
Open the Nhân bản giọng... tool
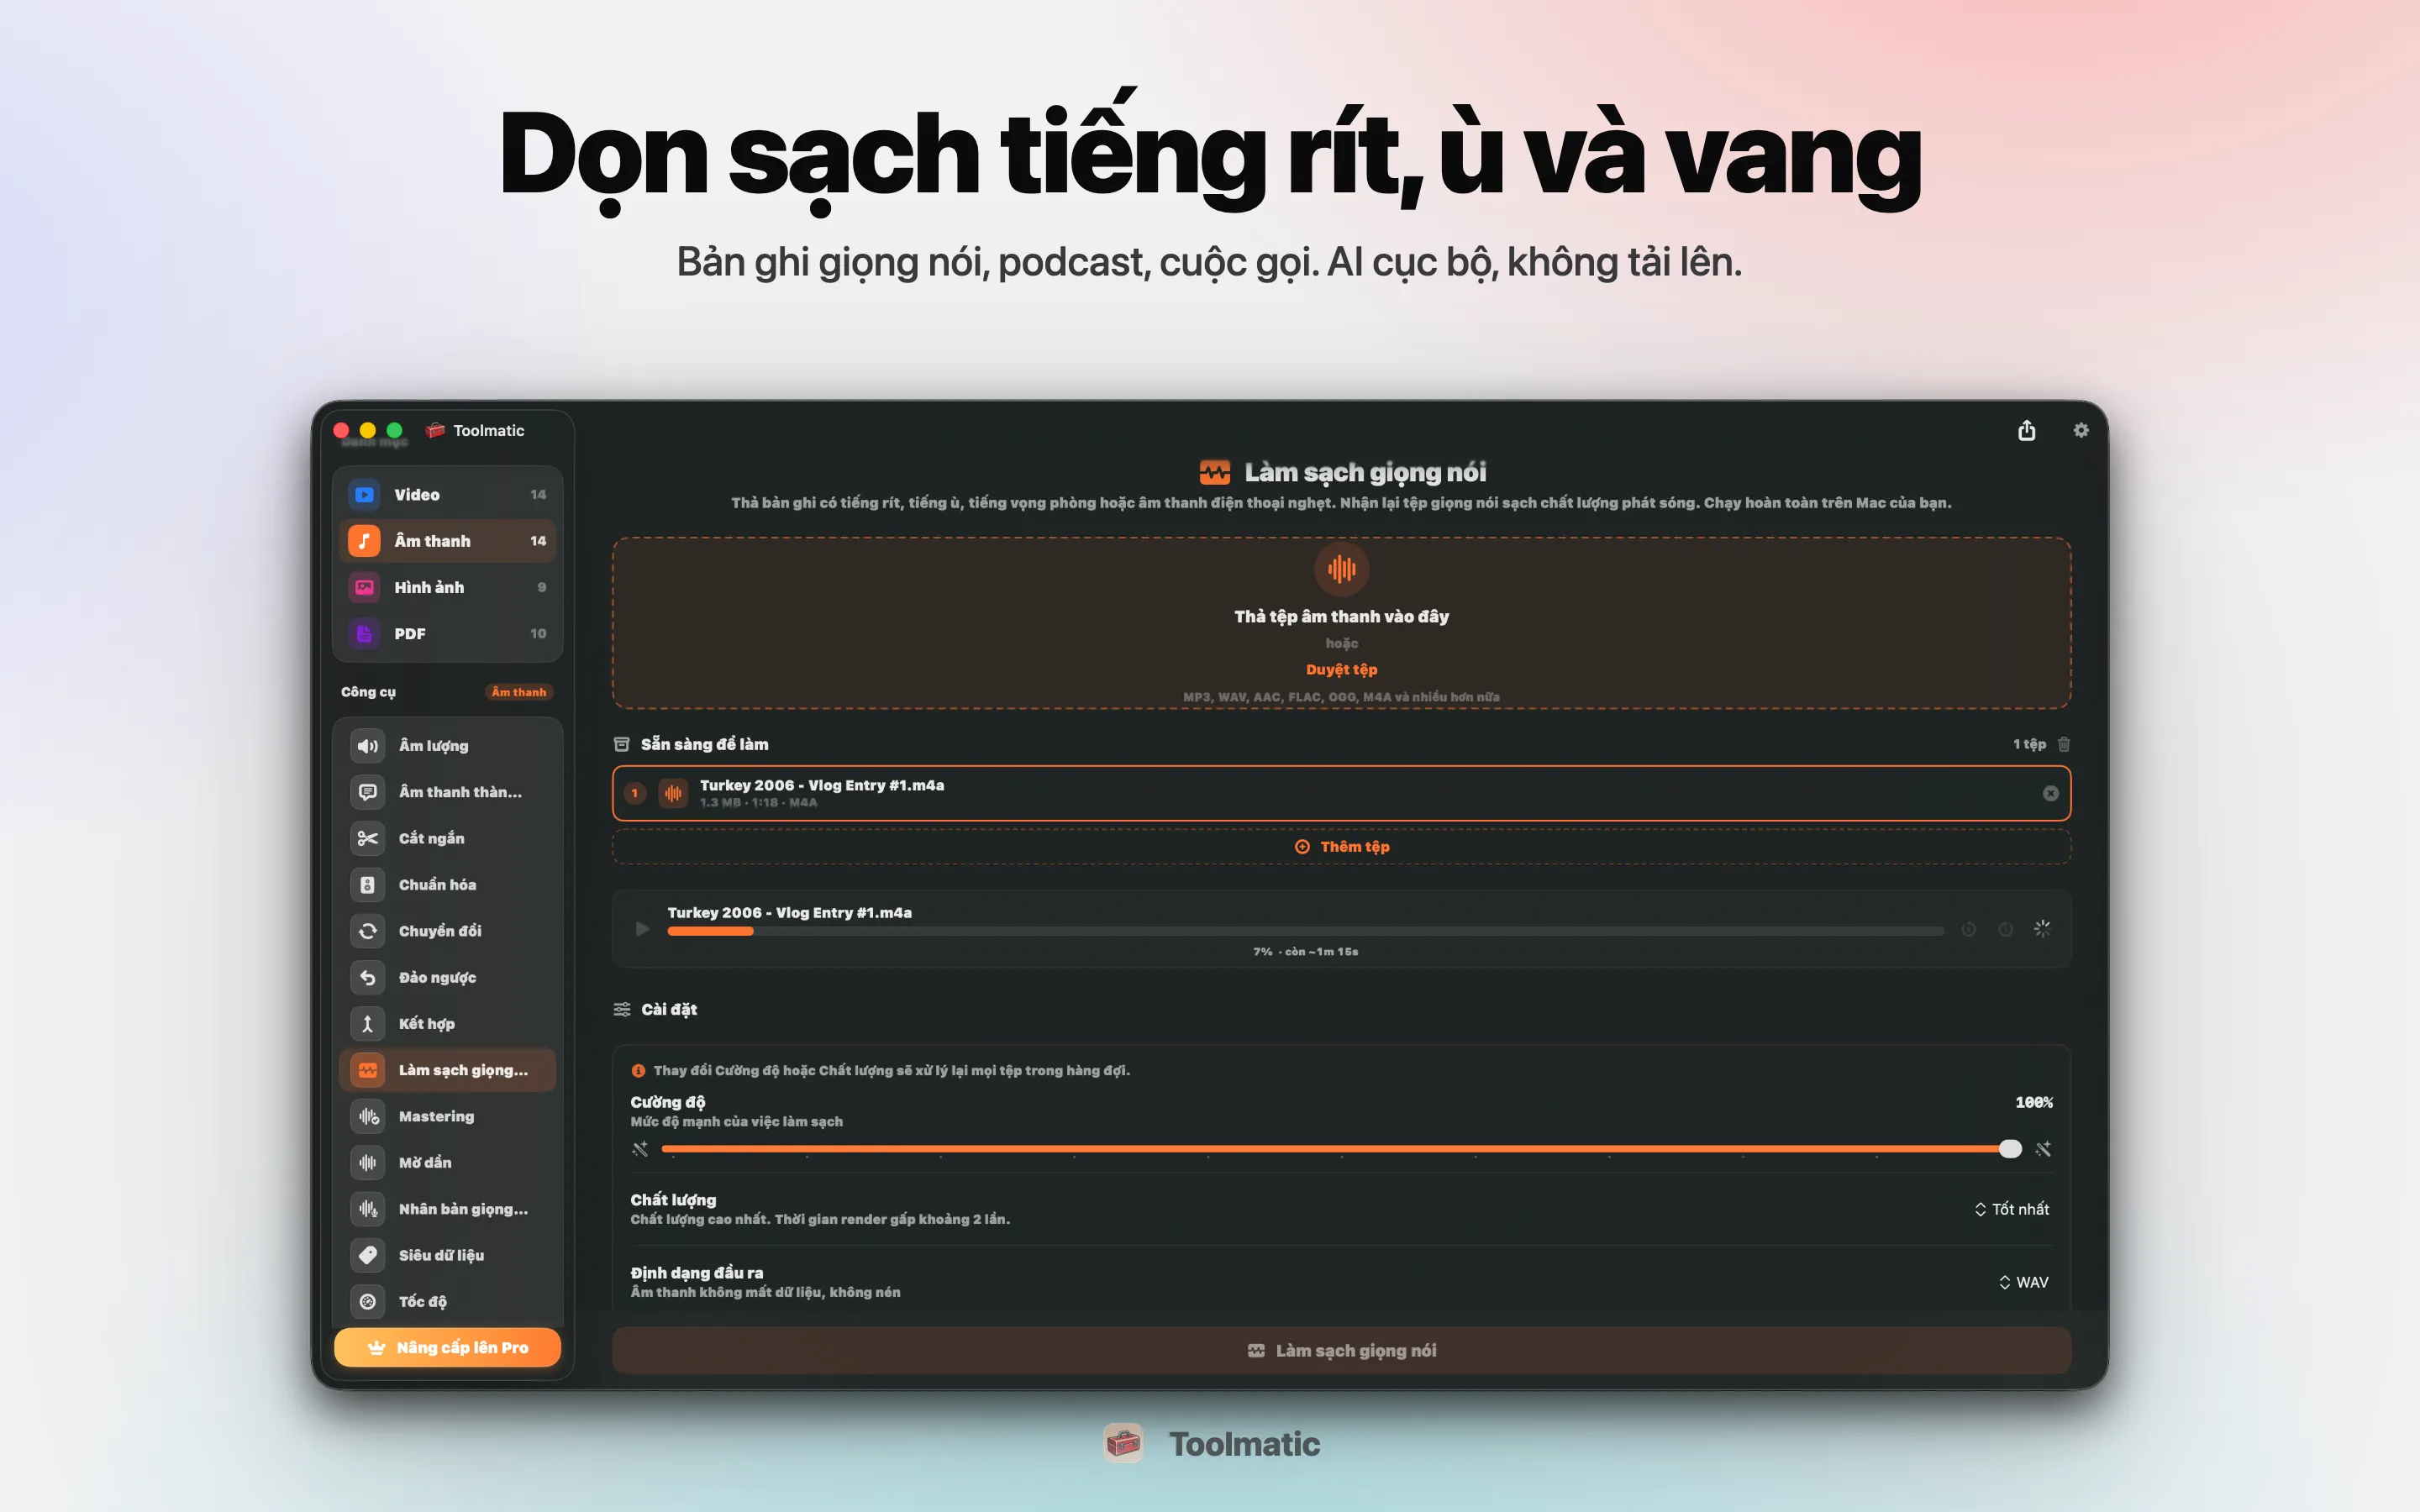[x=447, y=1209]
